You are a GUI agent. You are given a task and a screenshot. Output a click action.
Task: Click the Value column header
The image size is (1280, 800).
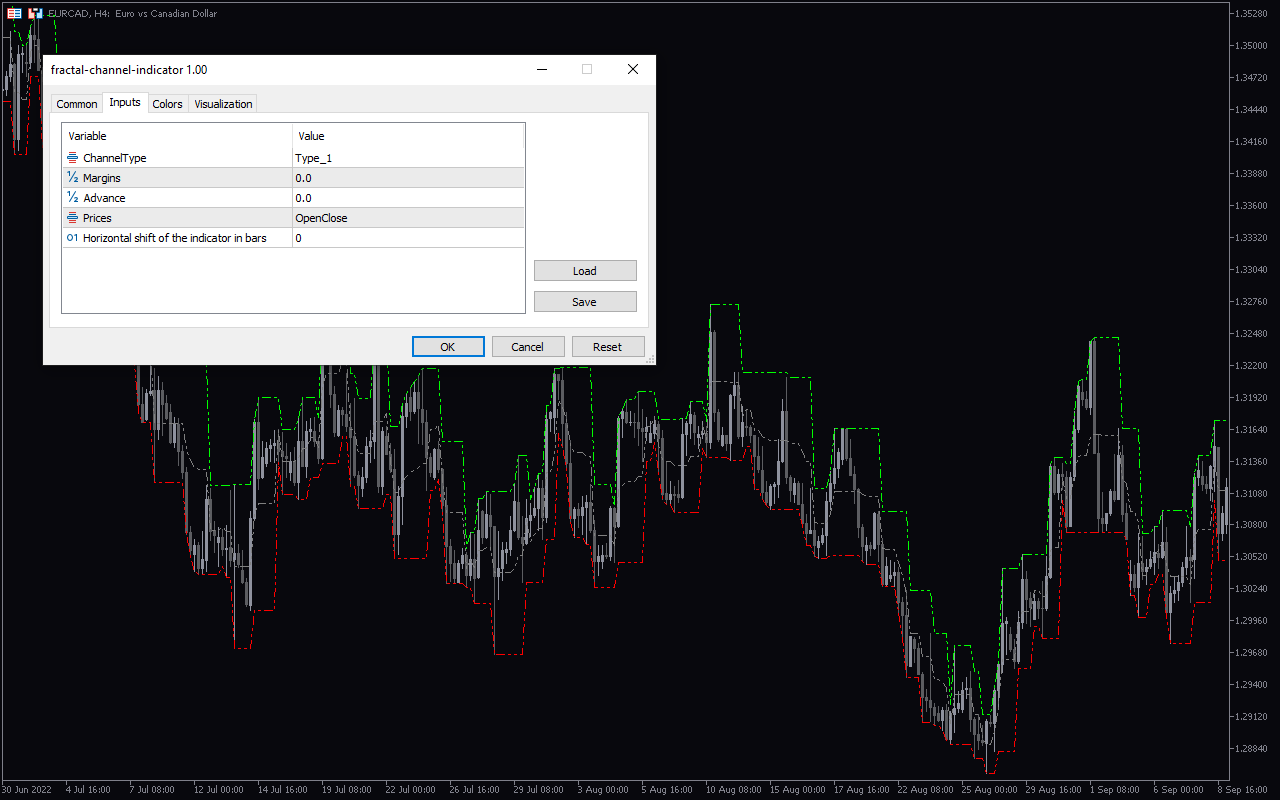(408, 136)
